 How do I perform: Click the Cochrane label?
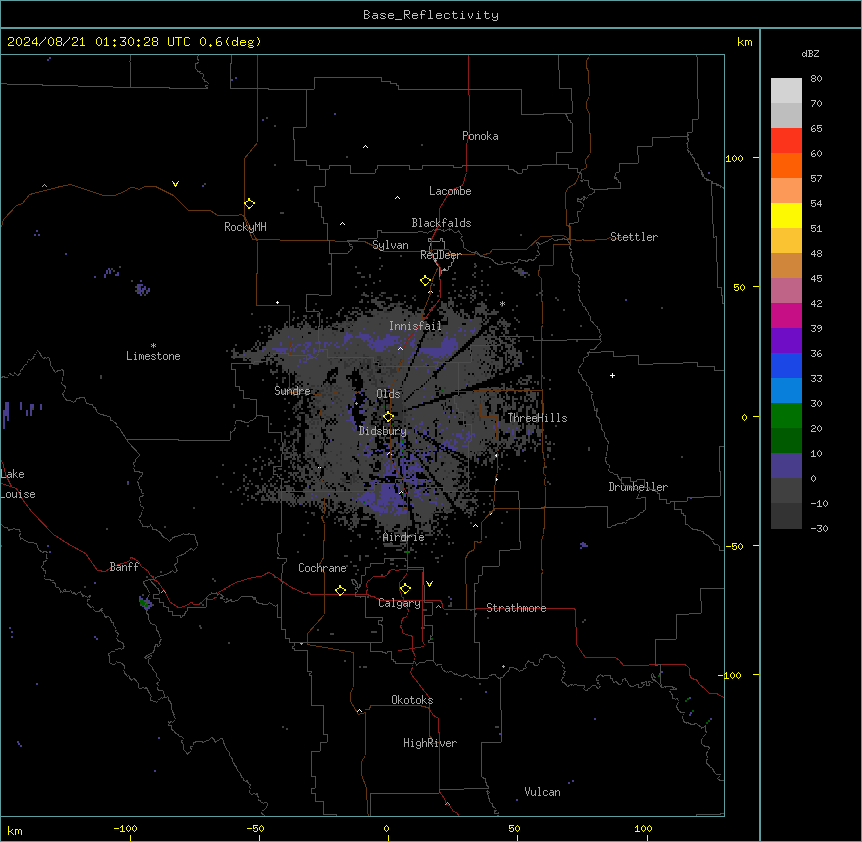point(322,568)
